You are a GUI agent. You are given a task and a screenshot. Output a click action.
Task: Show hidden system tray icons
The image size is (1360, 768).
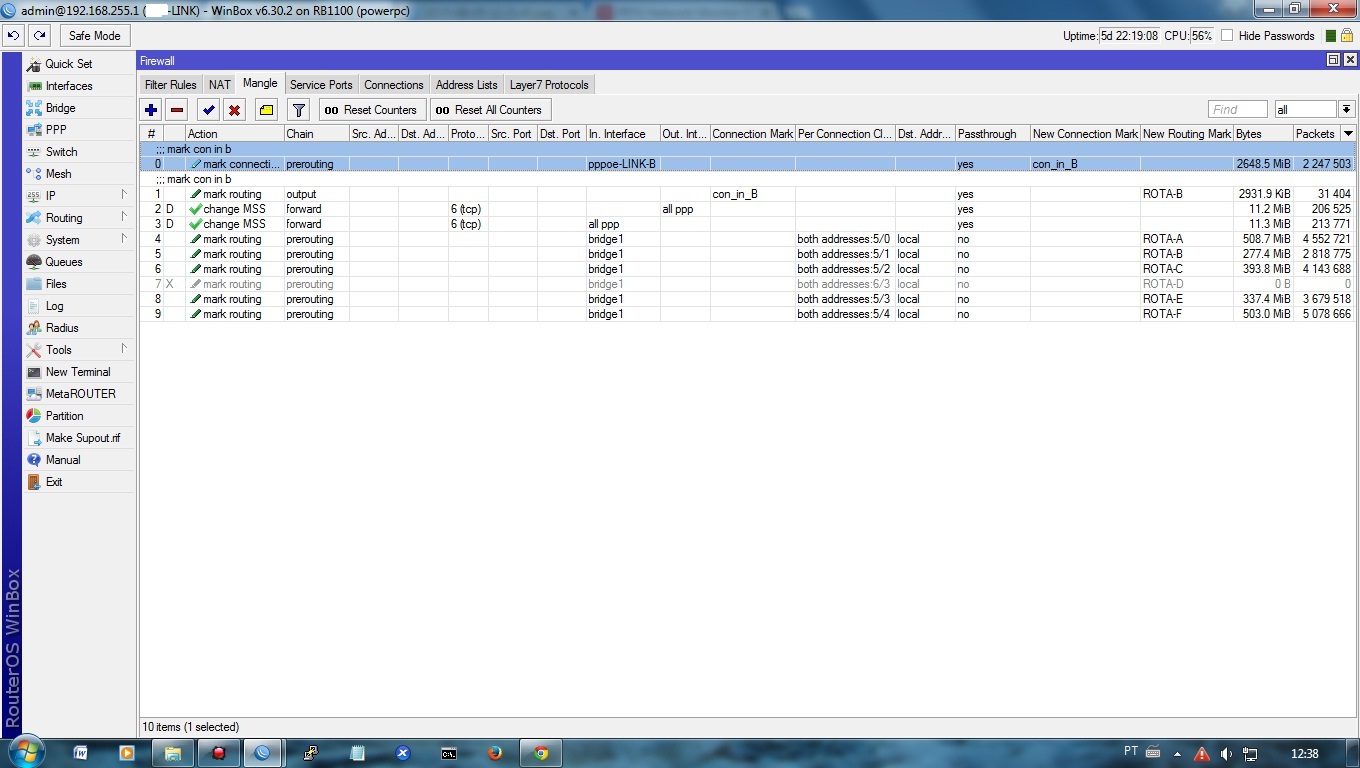1177,754
